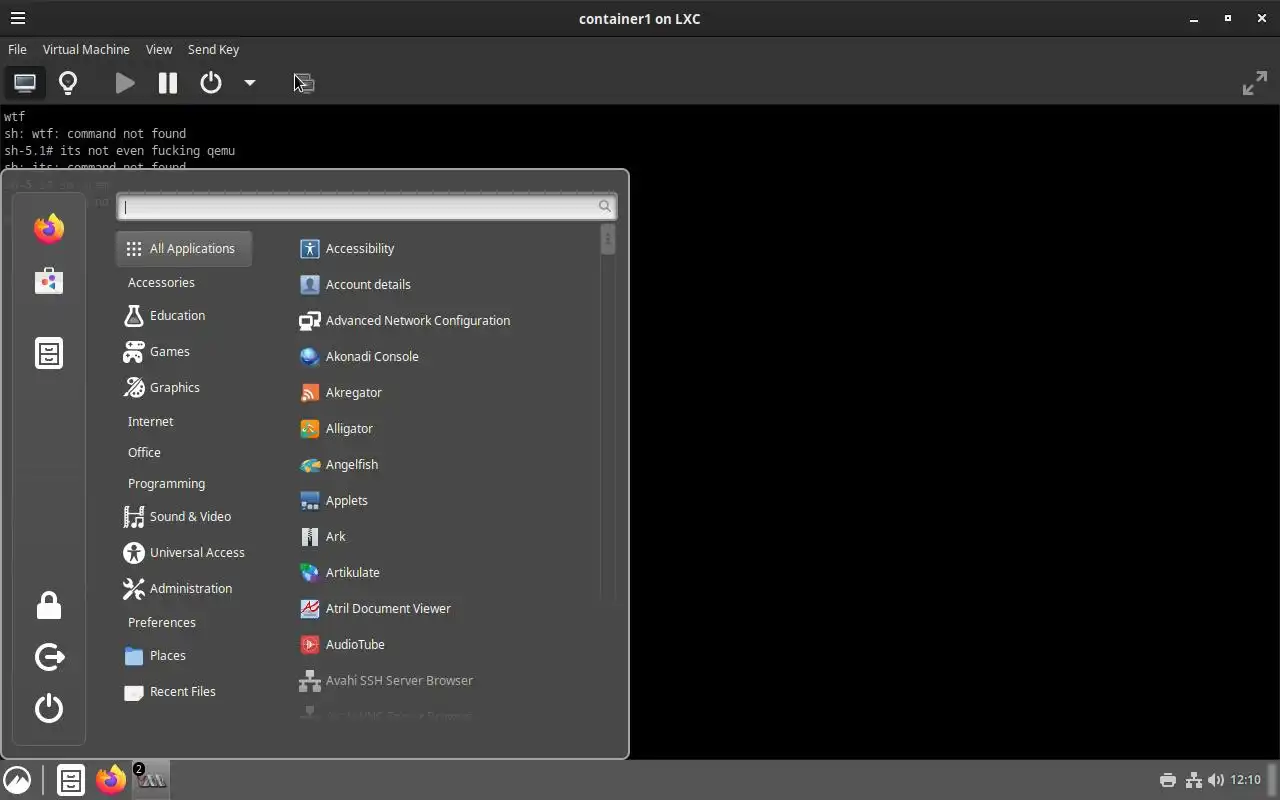Select the Education category

[x=166, y=315]
